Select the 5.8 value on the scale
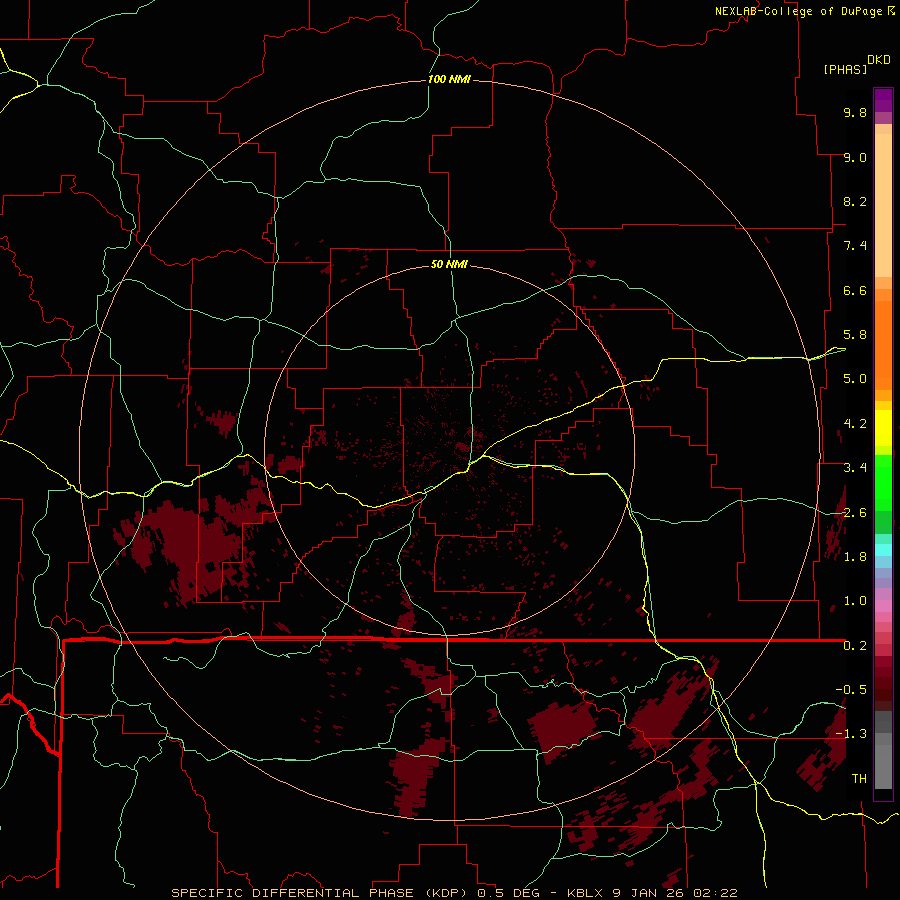Viewport: 900px width, 900px height. click(x=855, y=335)
